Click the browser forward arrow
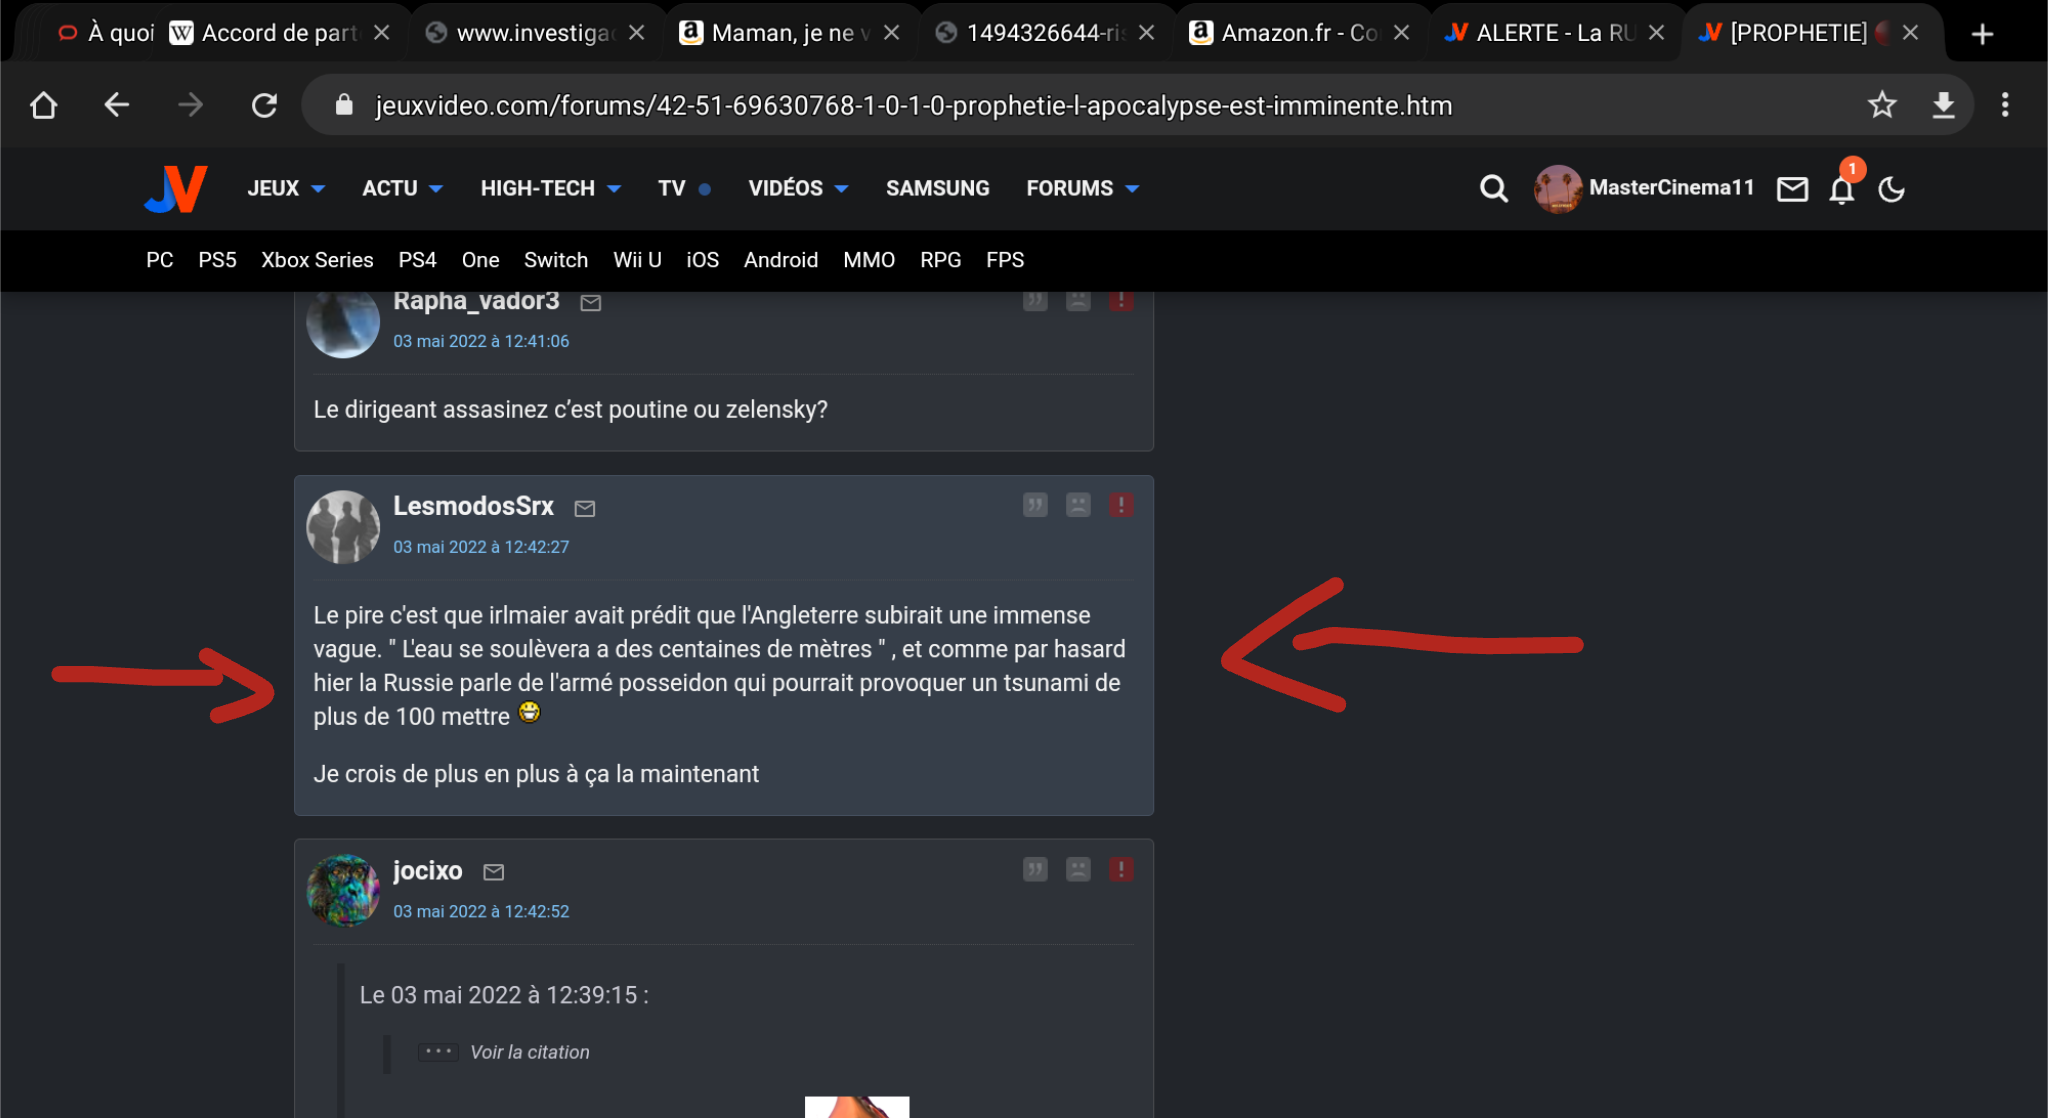Viewport: 2048px width, 1118px height. pos(190,105)
